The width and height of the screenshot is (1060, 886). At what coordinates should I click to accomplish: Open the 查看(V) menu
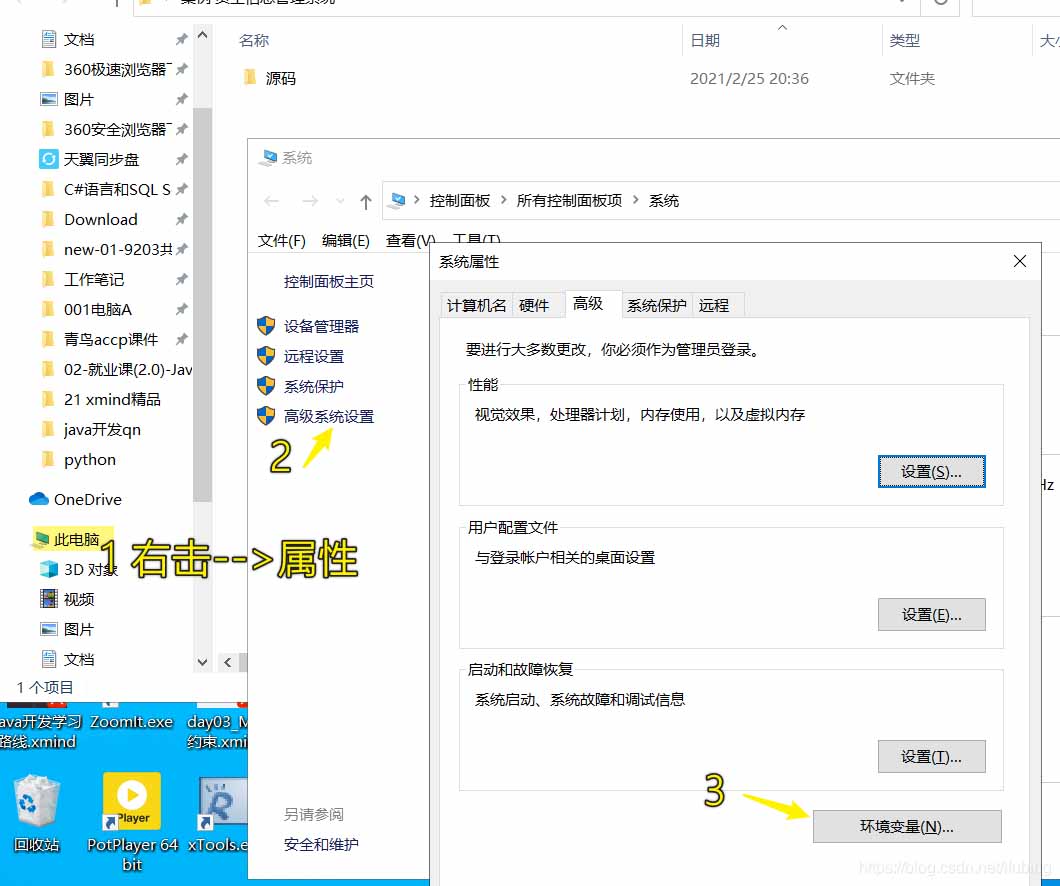pyautogui.click(x=409, y=241)
